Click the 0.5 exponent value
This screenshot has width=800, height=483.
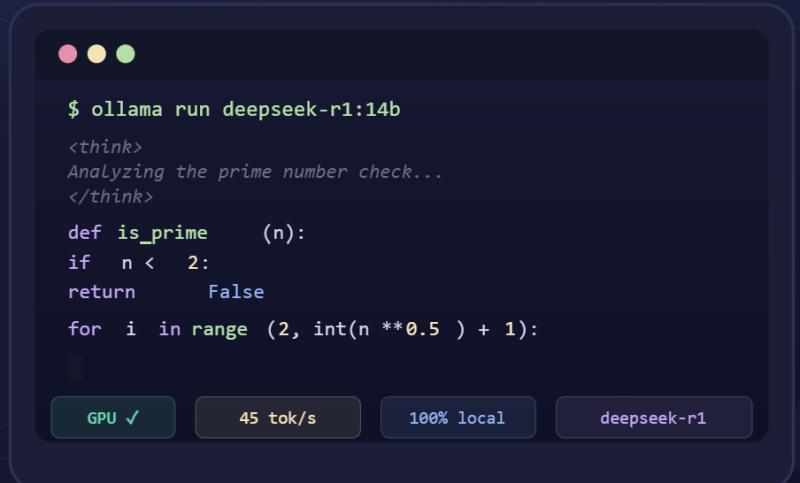pos(422,329)
